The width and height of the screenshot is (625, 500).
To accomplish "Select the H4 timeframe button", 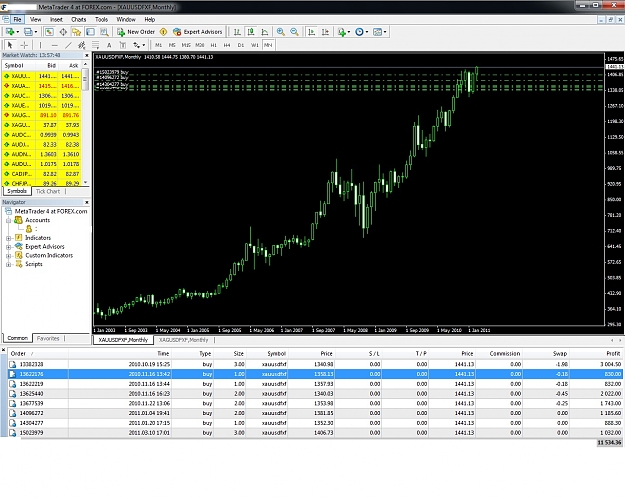I will 227,45.
